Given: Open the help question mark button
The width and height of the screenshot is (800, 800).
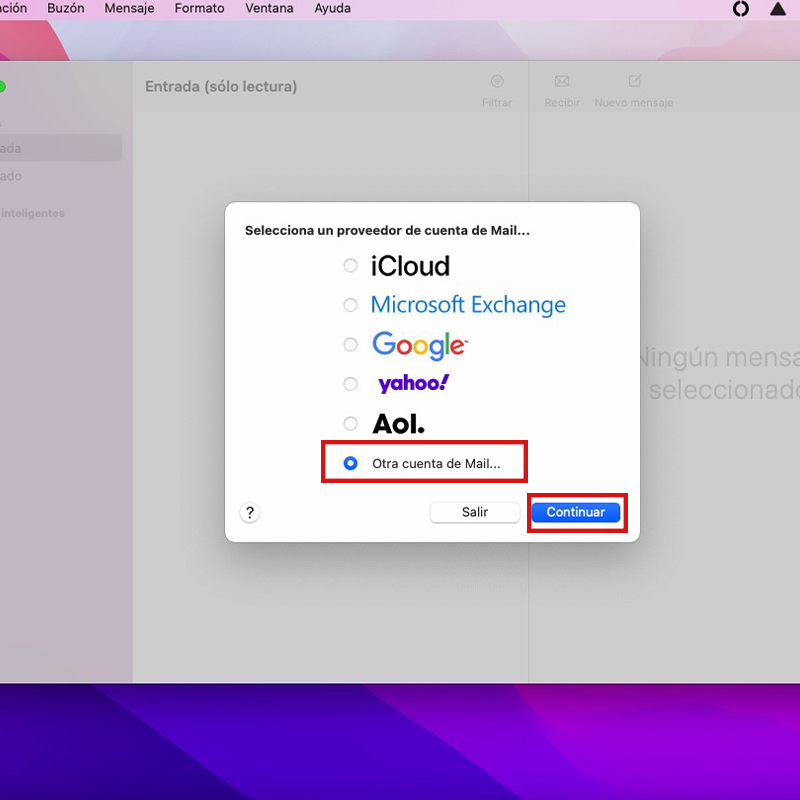Looking at the screenshot, I should coord(250,512).
